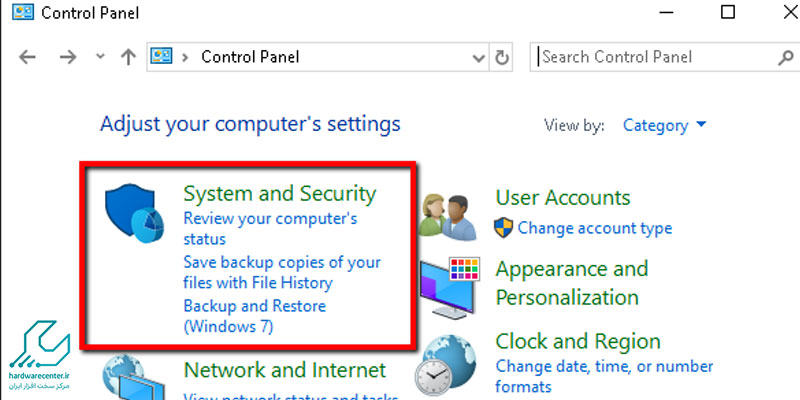The width and height of the screenshot is (800, 400).
Task: Expand the address bar history dropdown
Action: click(x=479, y=58)
